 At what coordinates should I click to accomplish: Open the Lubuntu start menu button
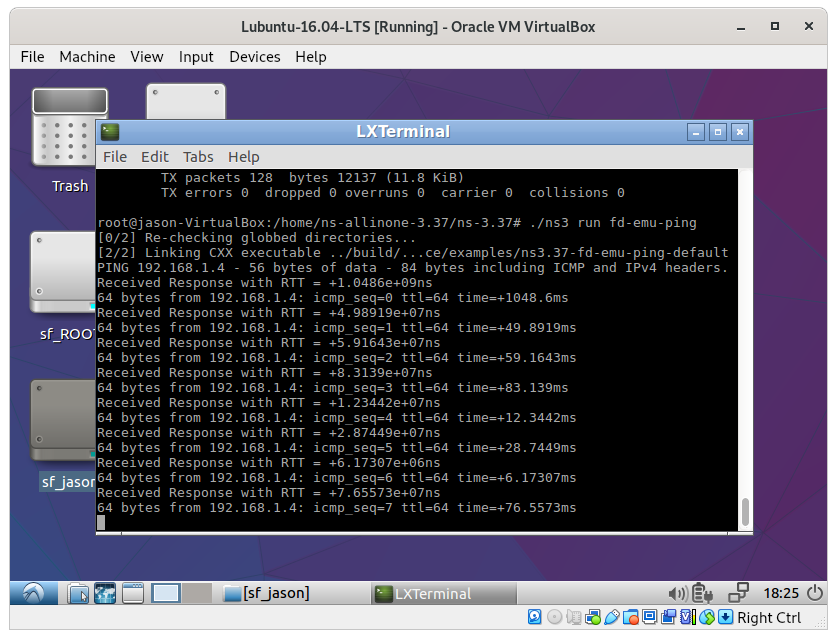click(34, 593)
